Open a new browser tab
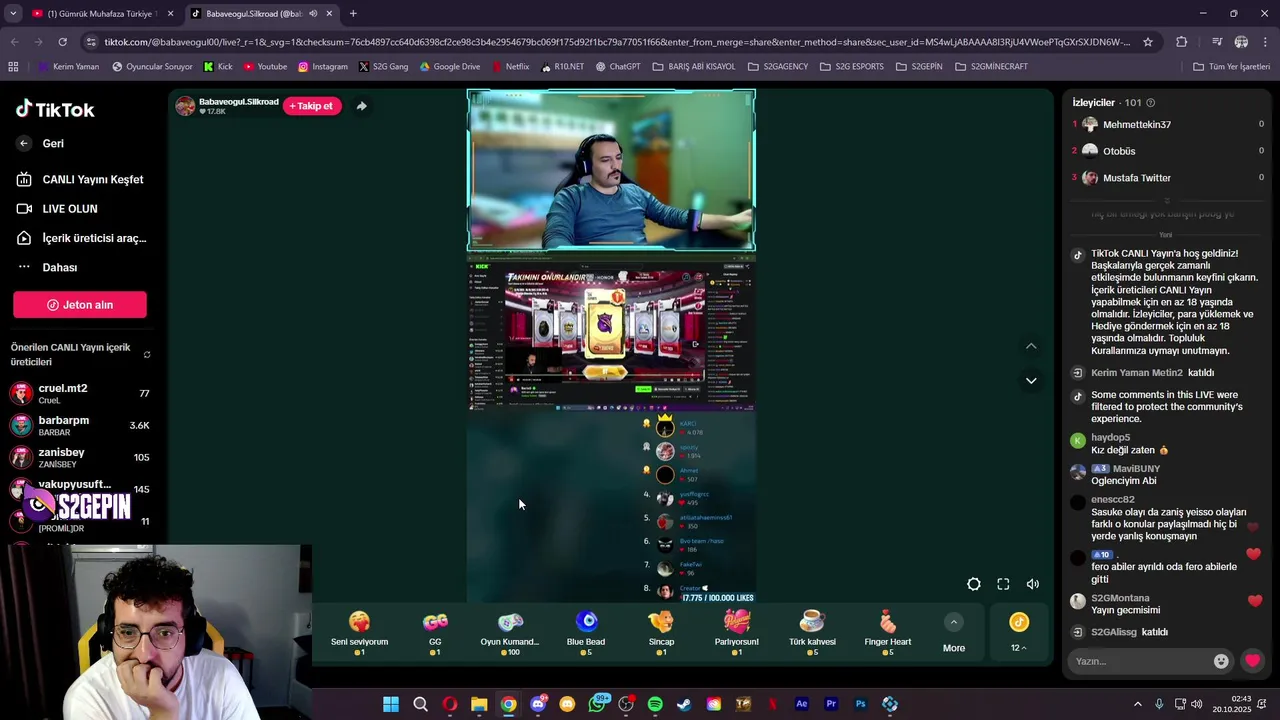This screenshot has height=720, width=1280. tap(353, 14)
